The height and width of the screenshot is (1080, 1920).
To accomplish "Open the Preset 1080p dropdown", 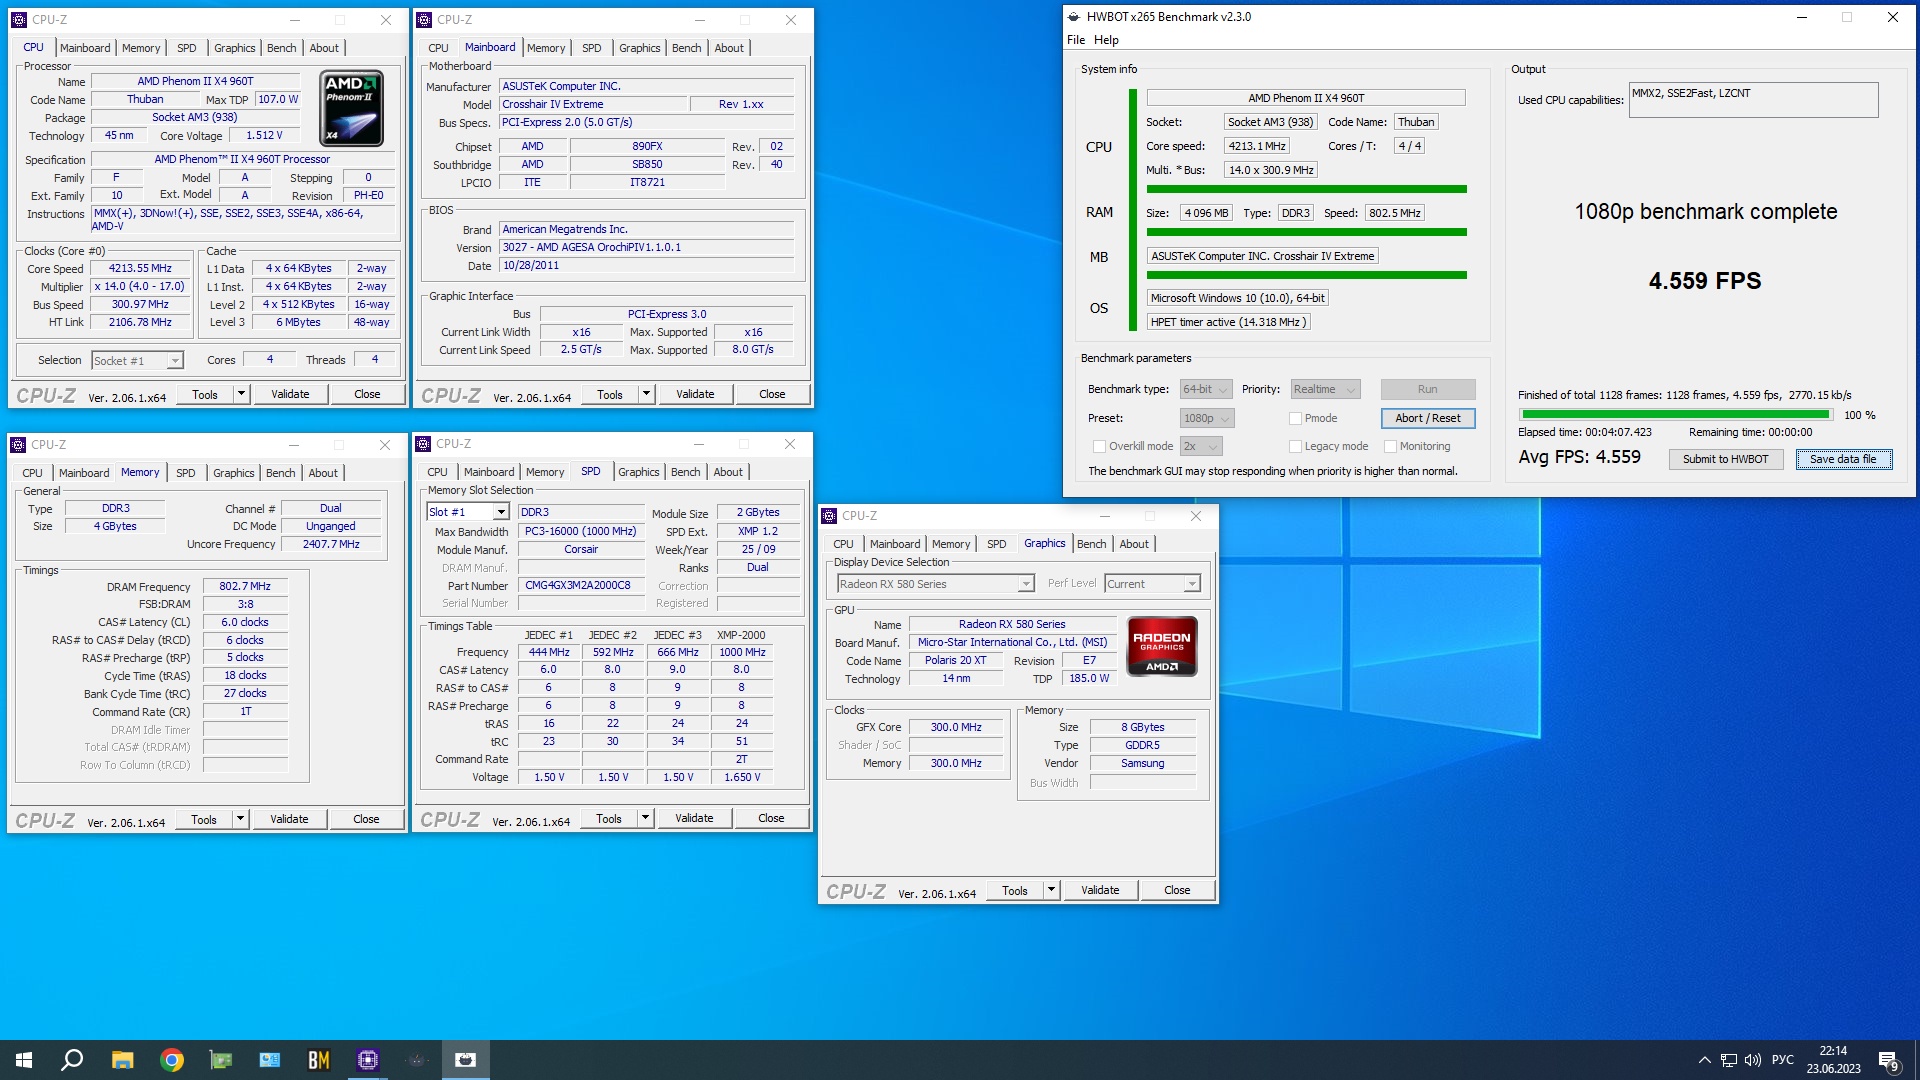I will [1206, 419].
